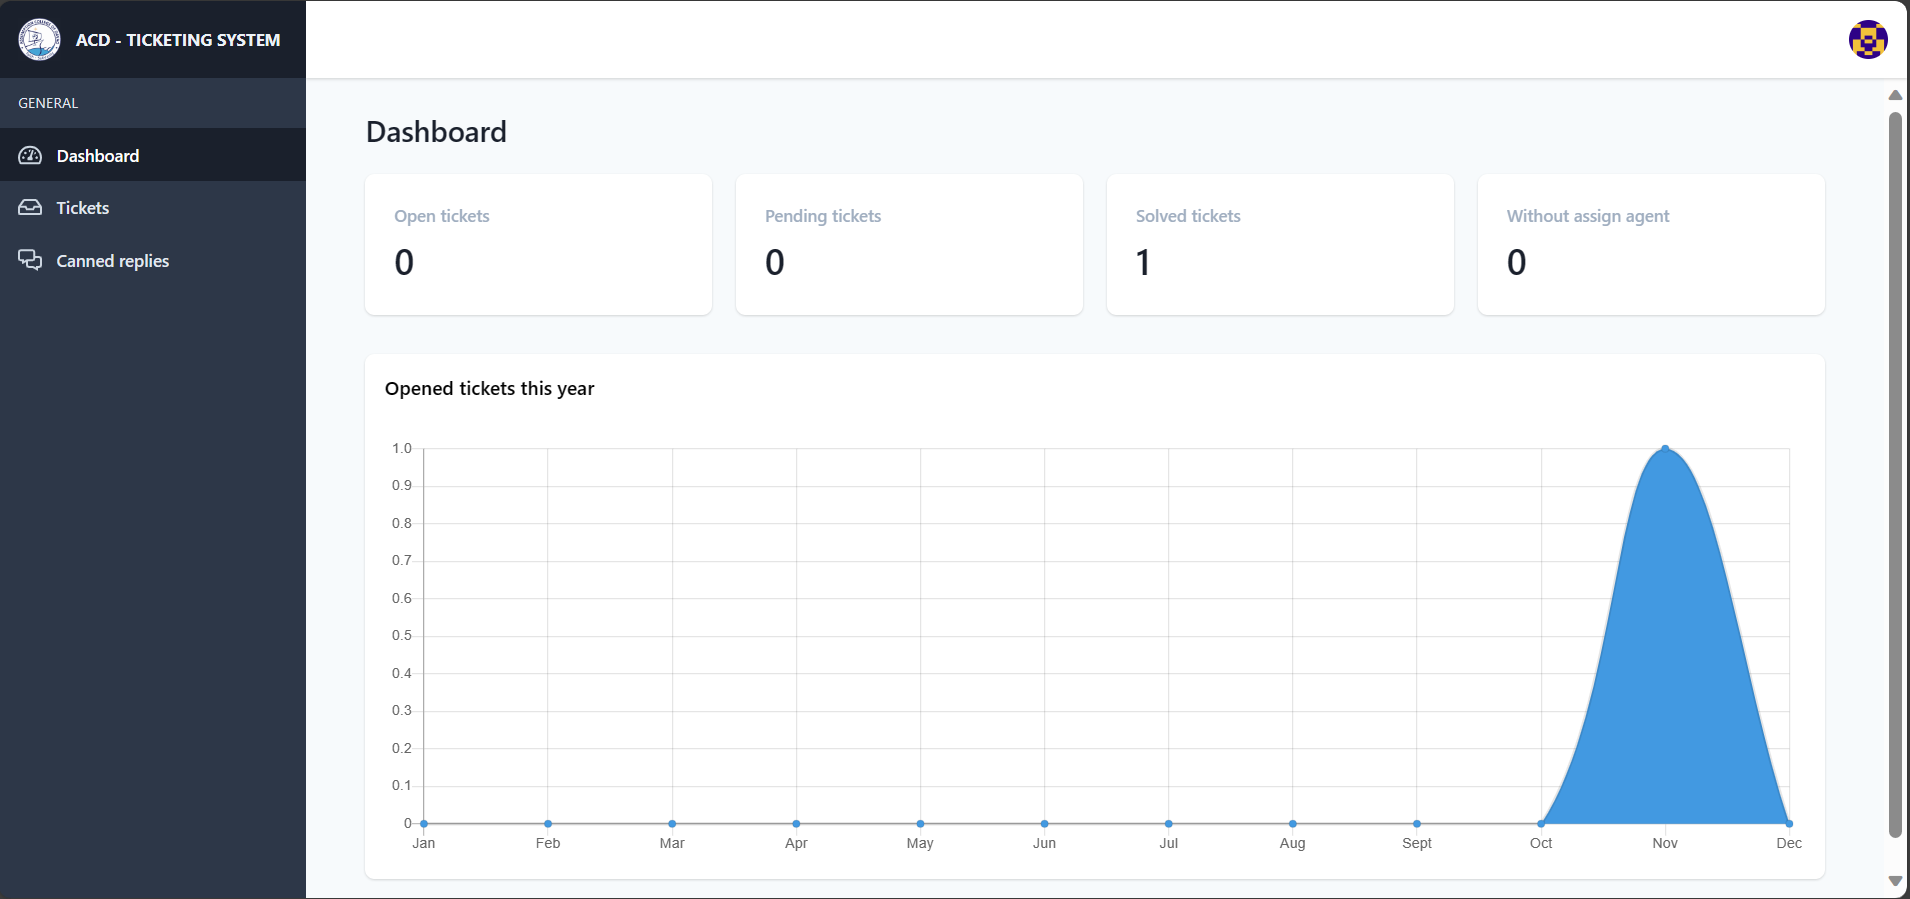
Task: Click the Canned replies chat icon
Action: point(30,260)
